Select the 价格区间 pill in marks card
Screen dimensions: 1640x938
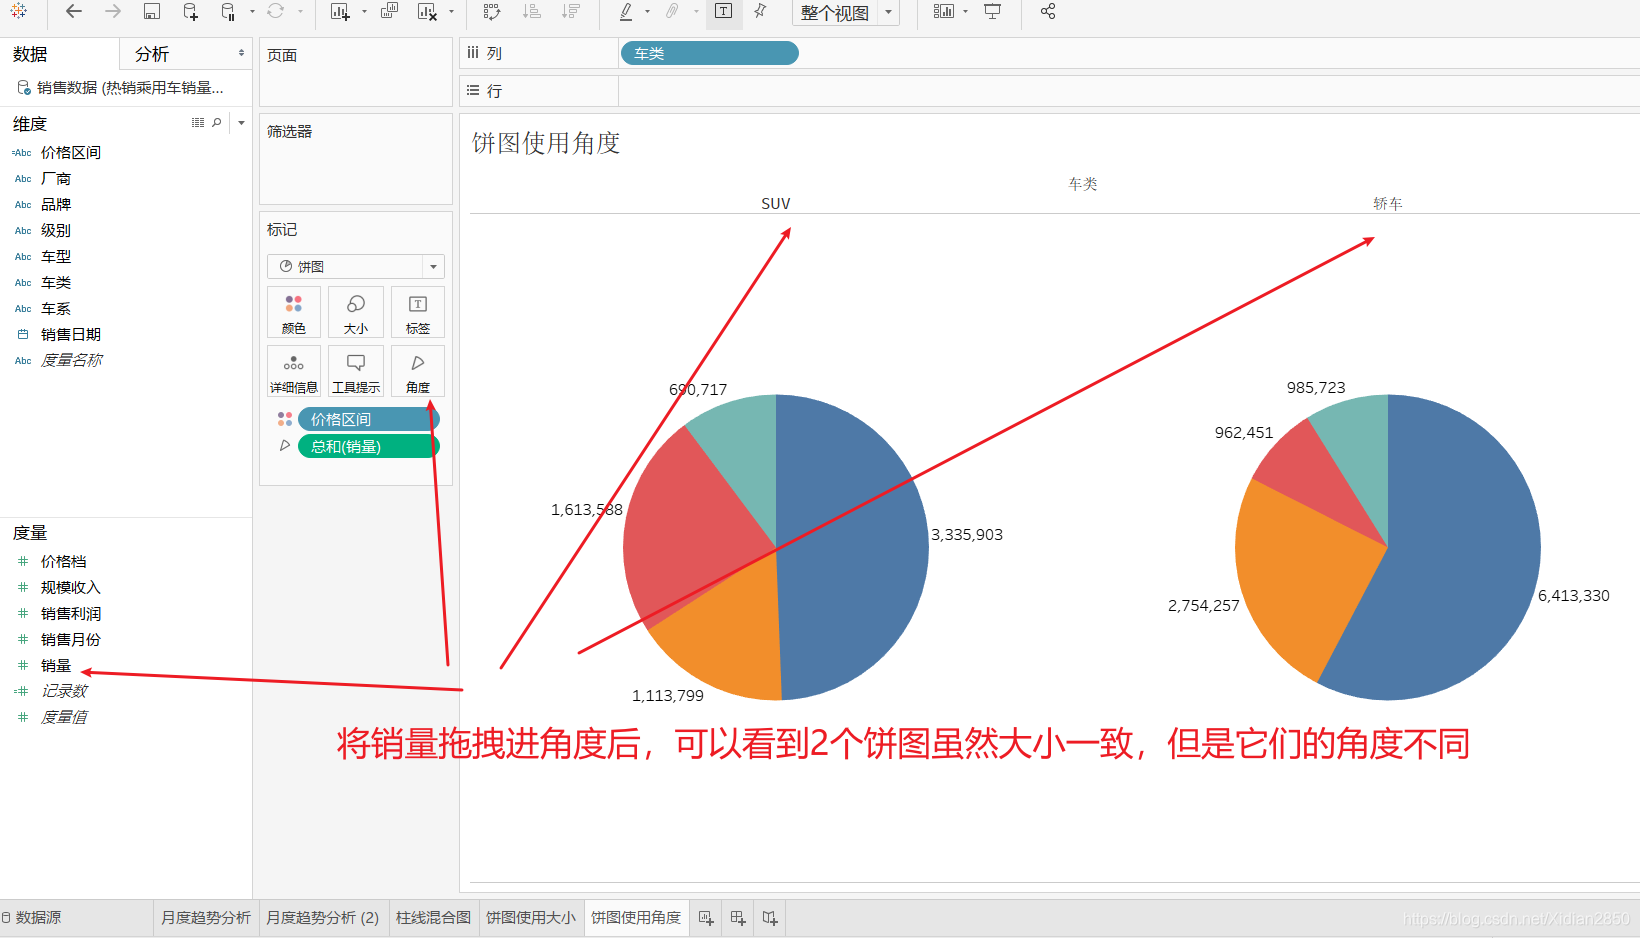coord(369,419)
